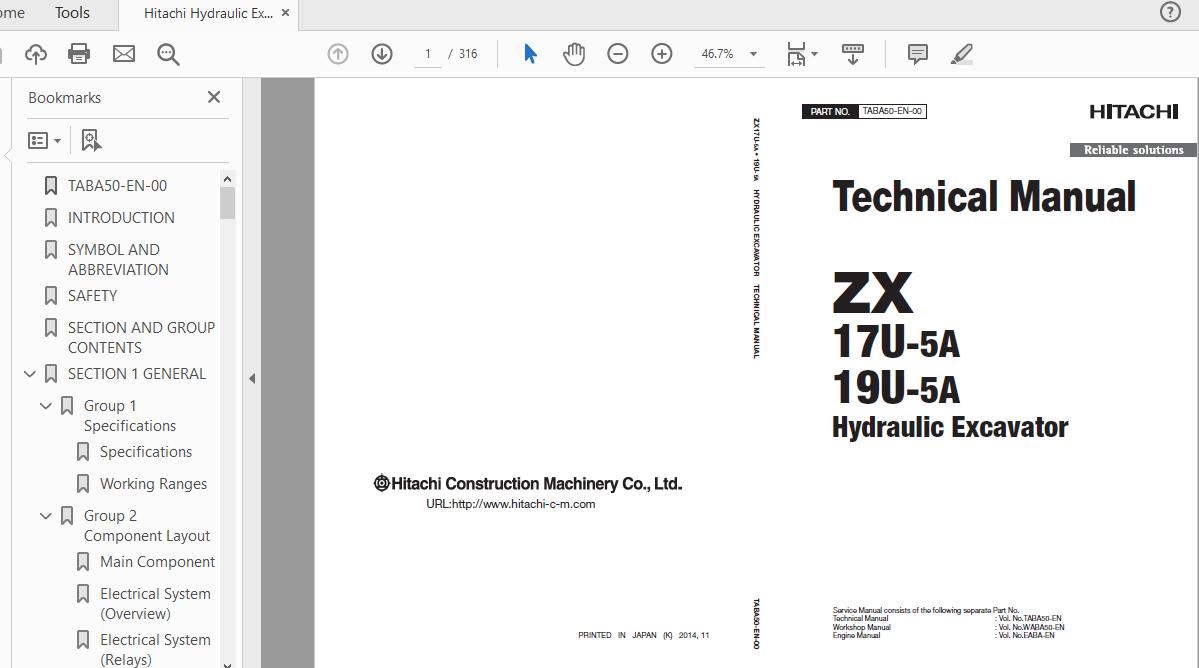Open the zoom level 46.7% dropdown

tap(753, 54)
